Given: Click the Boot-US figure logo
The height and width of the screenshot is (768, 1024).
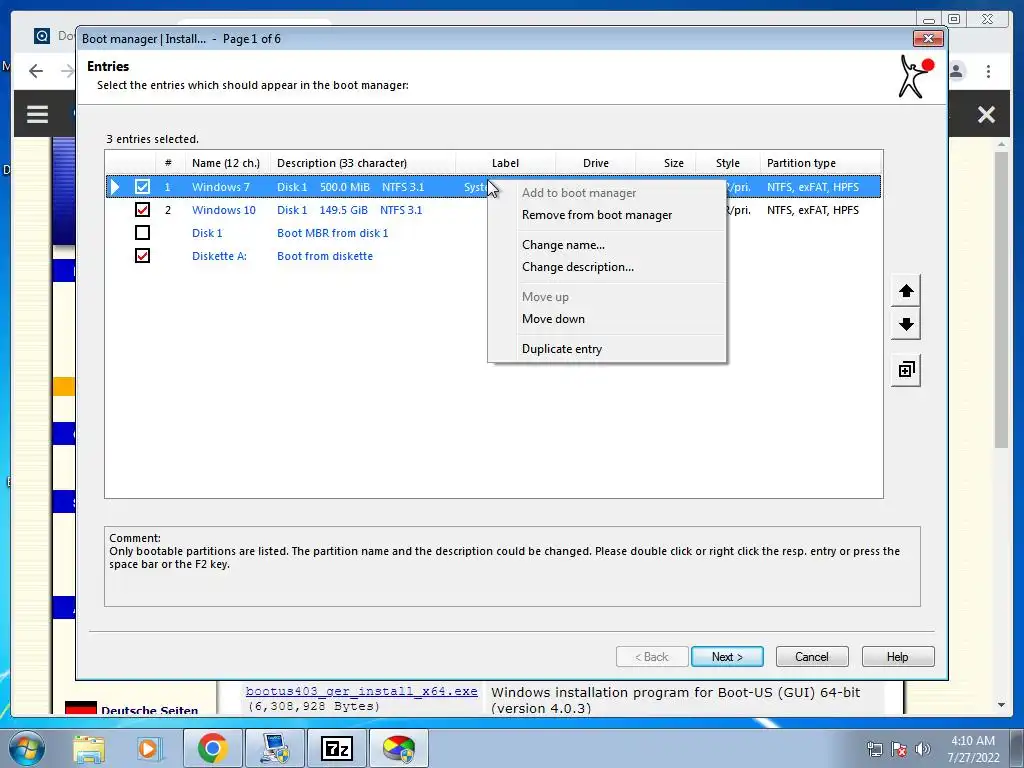Looking at the screenshot, I should [916, 76].
